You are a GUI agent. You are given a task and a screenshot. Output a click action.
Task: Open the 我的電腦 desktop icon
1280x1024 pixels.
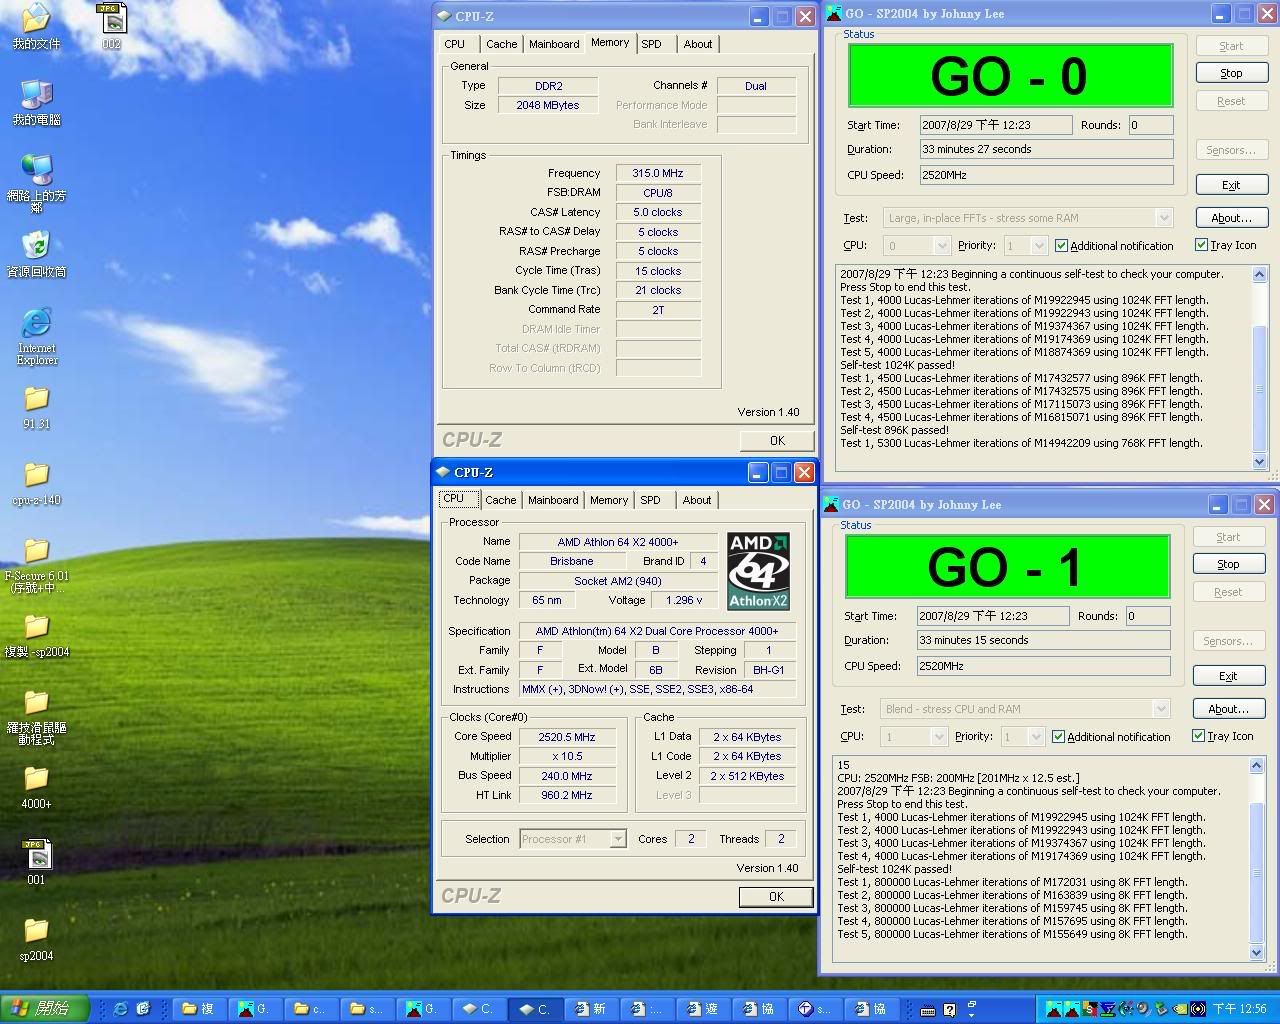pyautogui.click(x=36, y=101)
